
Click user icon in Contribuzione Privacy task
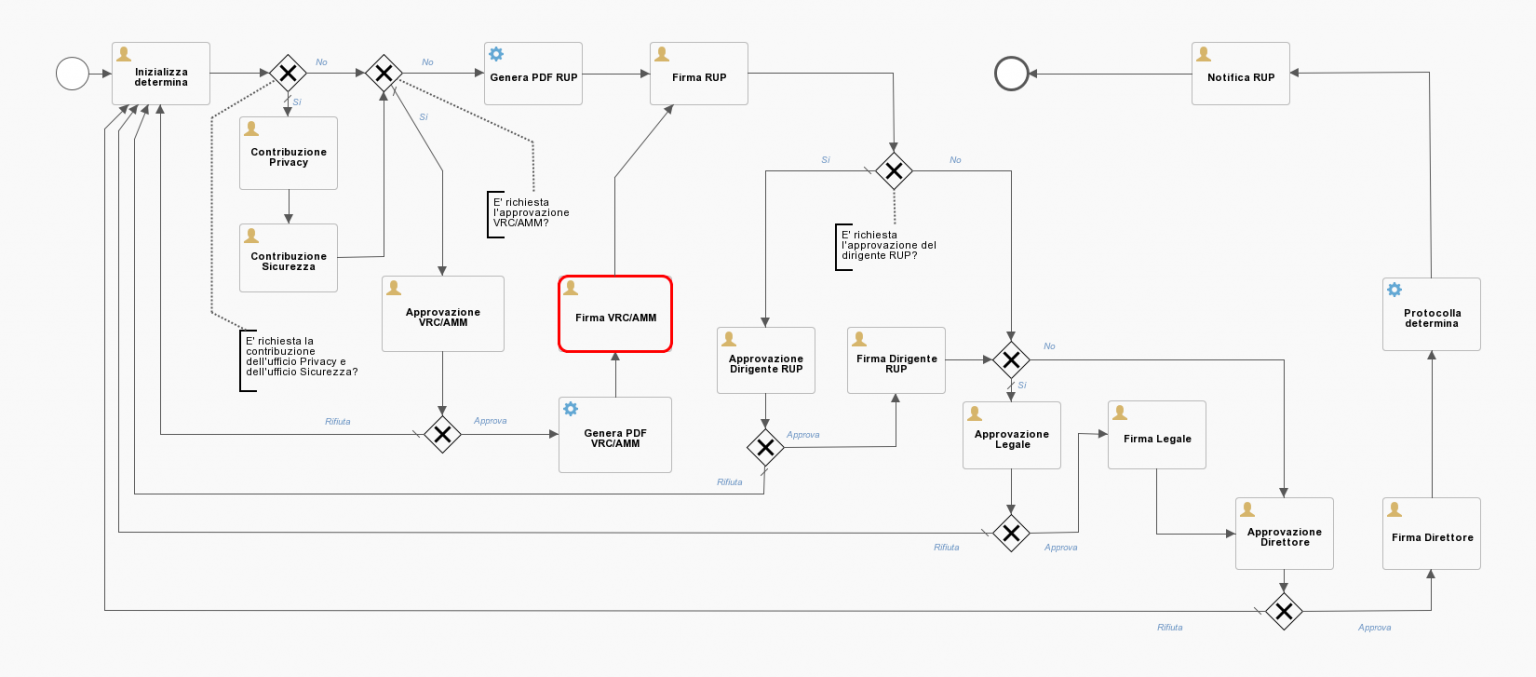[252, 128]
